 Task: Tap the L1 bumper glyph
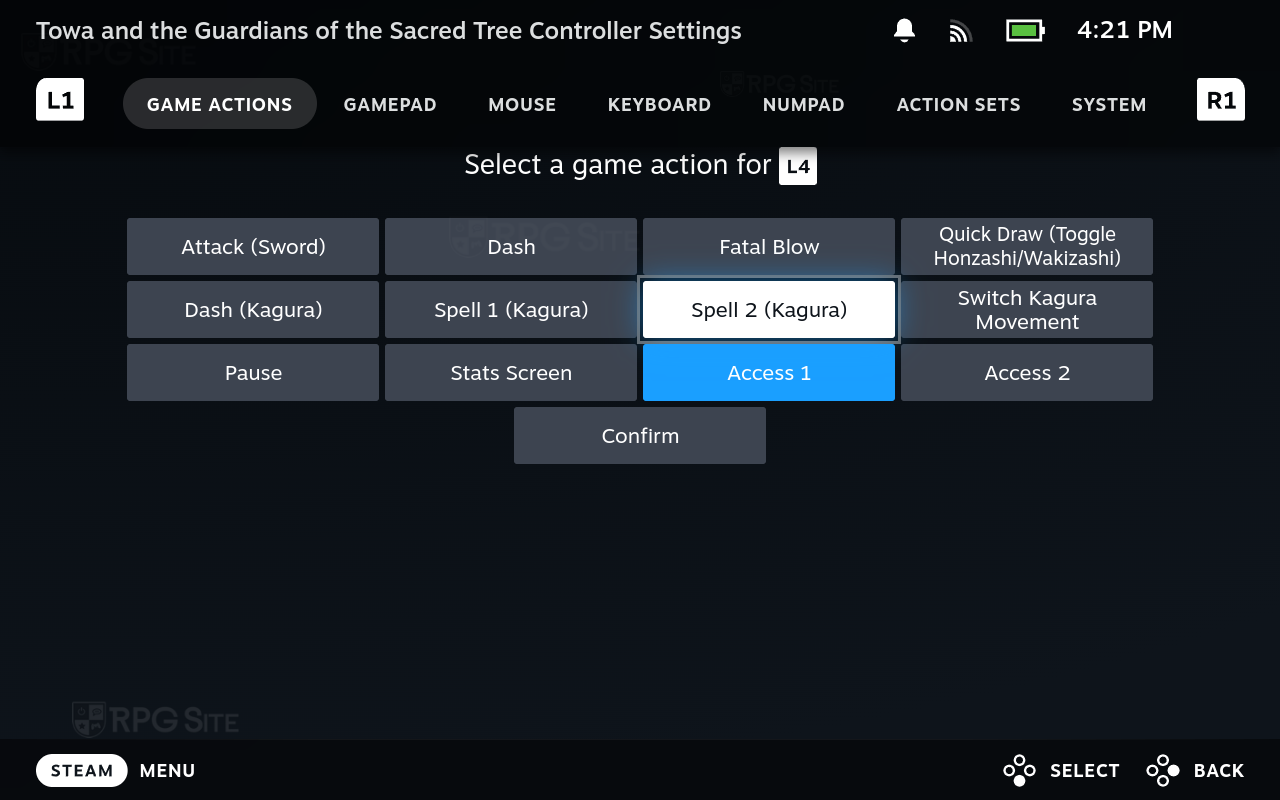click(x=60, y=100)
